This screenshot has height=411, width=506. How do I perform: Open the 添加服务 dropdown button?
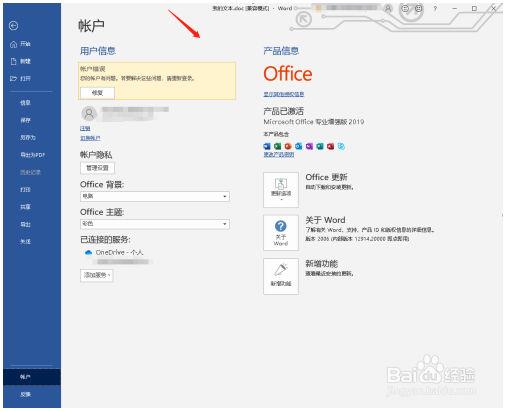pos(97,275)
